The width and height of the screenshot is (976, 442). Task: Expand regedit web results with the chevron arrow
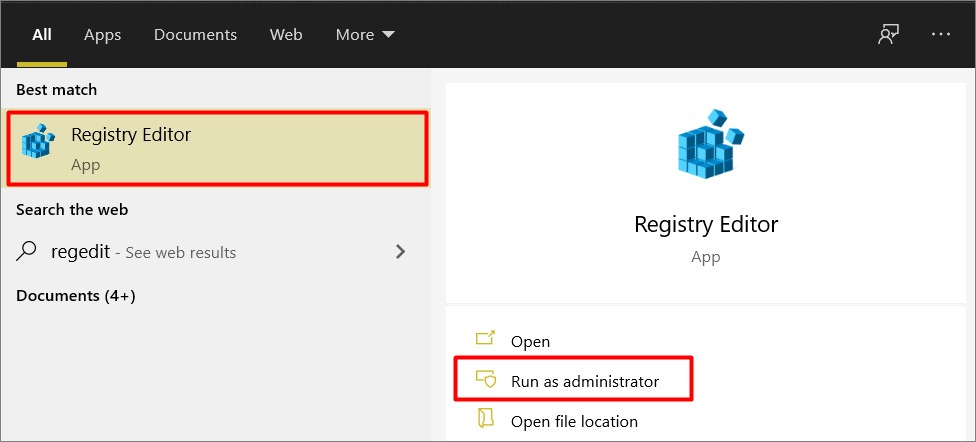[401, 252]
